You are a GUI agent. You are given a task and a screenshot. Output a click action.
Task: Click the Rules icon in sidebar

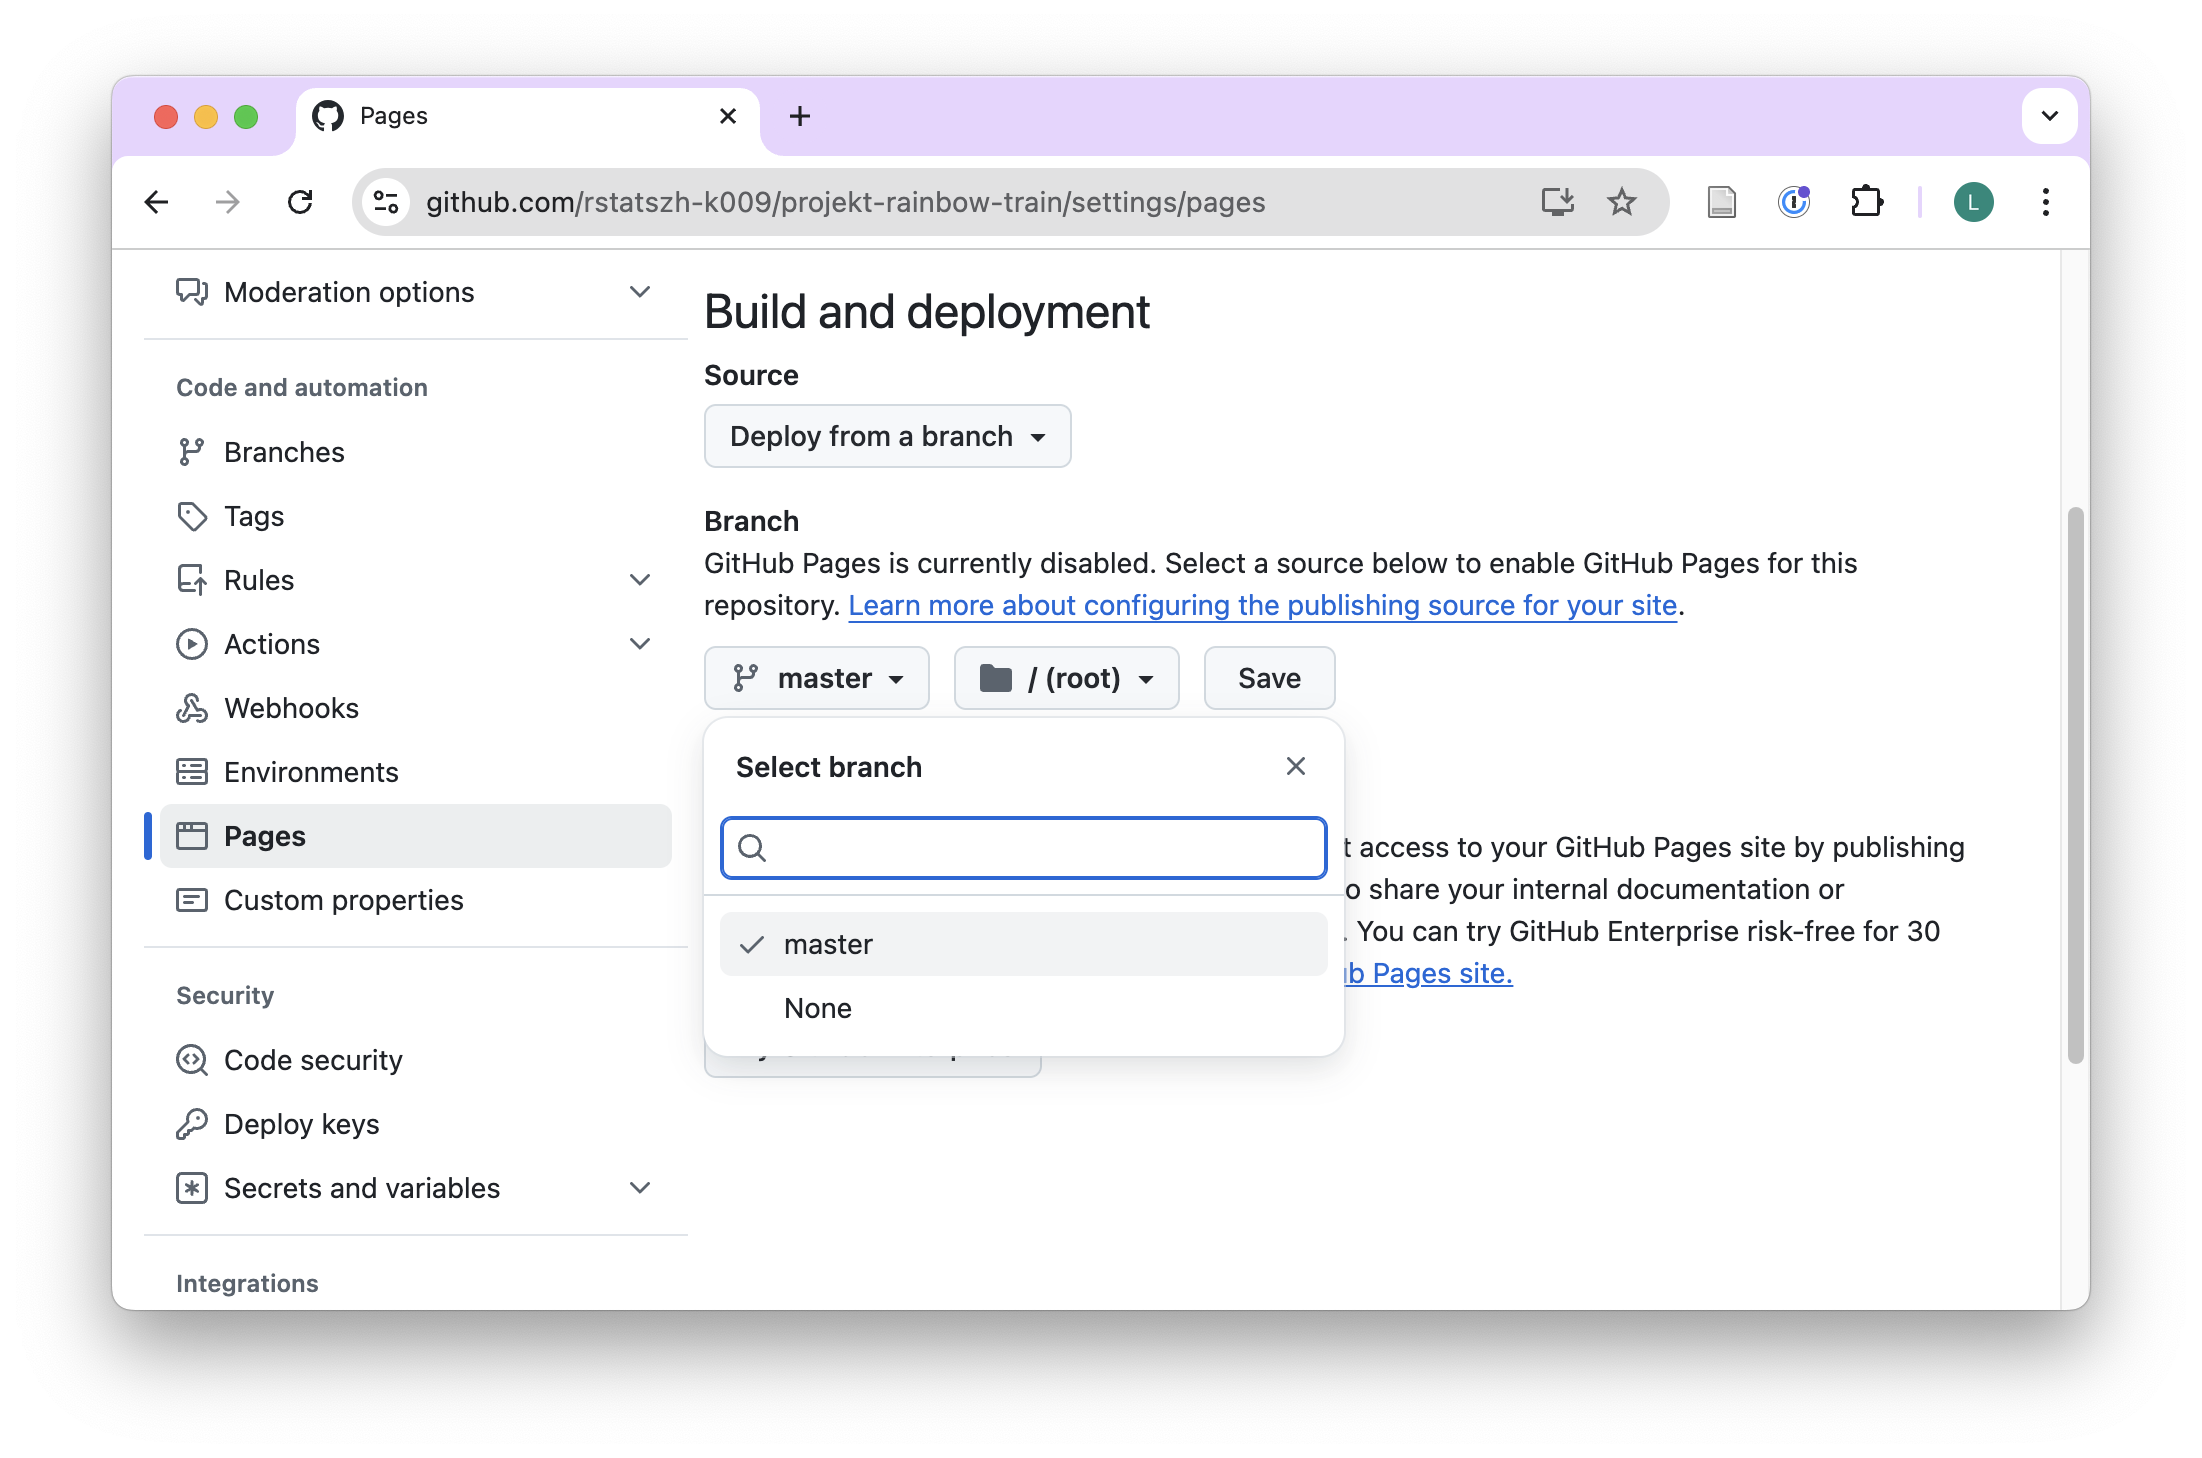coord(191,580)
